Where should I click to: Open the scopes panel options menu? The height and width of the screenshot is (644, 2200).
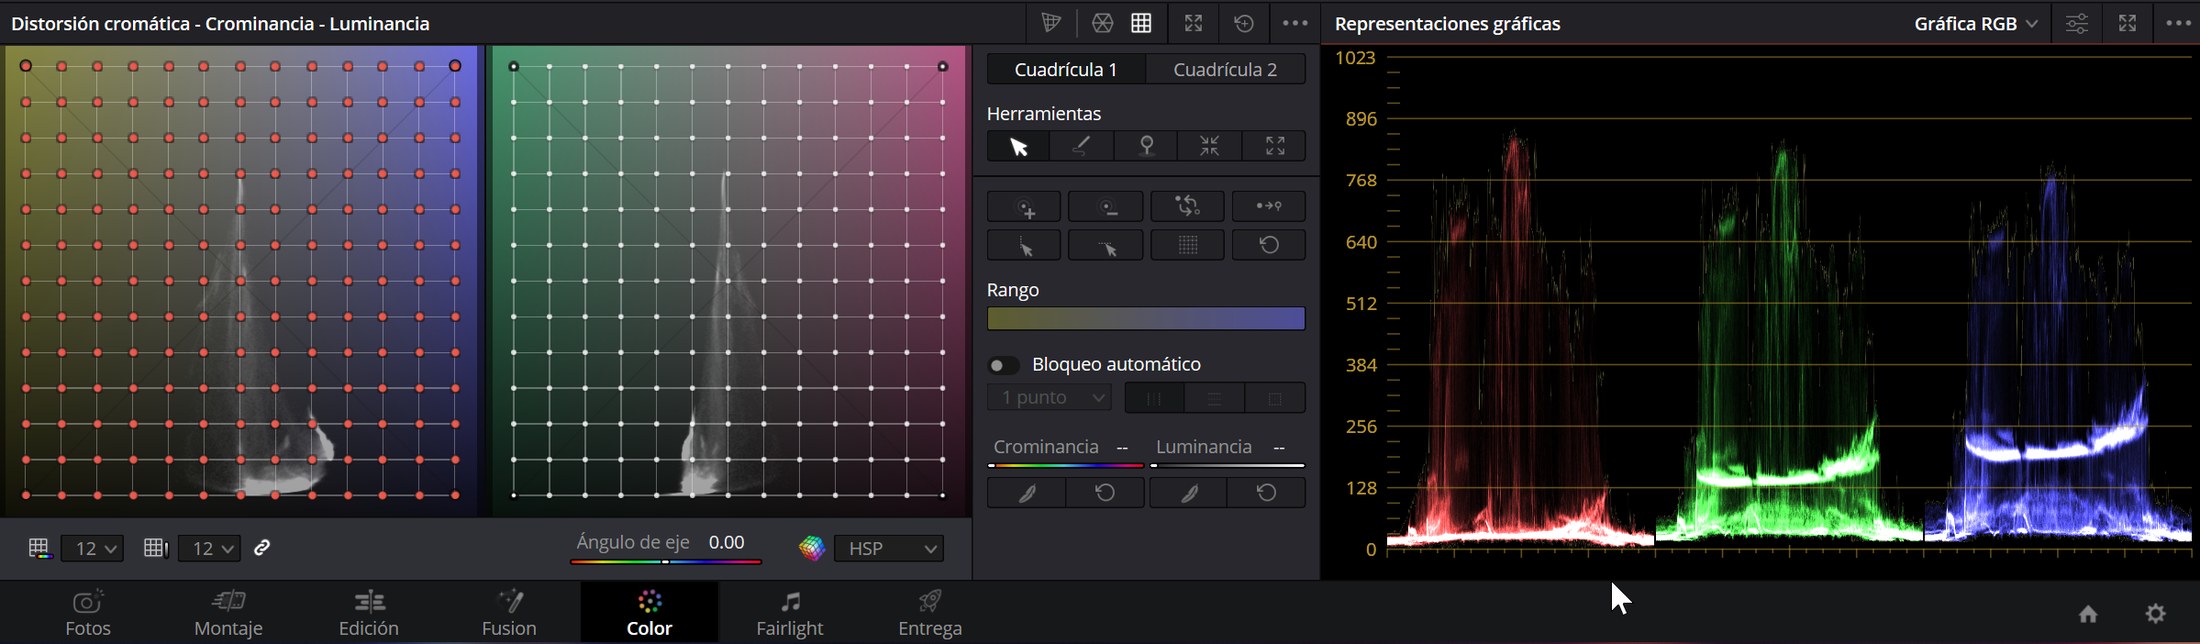[x=2178, y=23]
